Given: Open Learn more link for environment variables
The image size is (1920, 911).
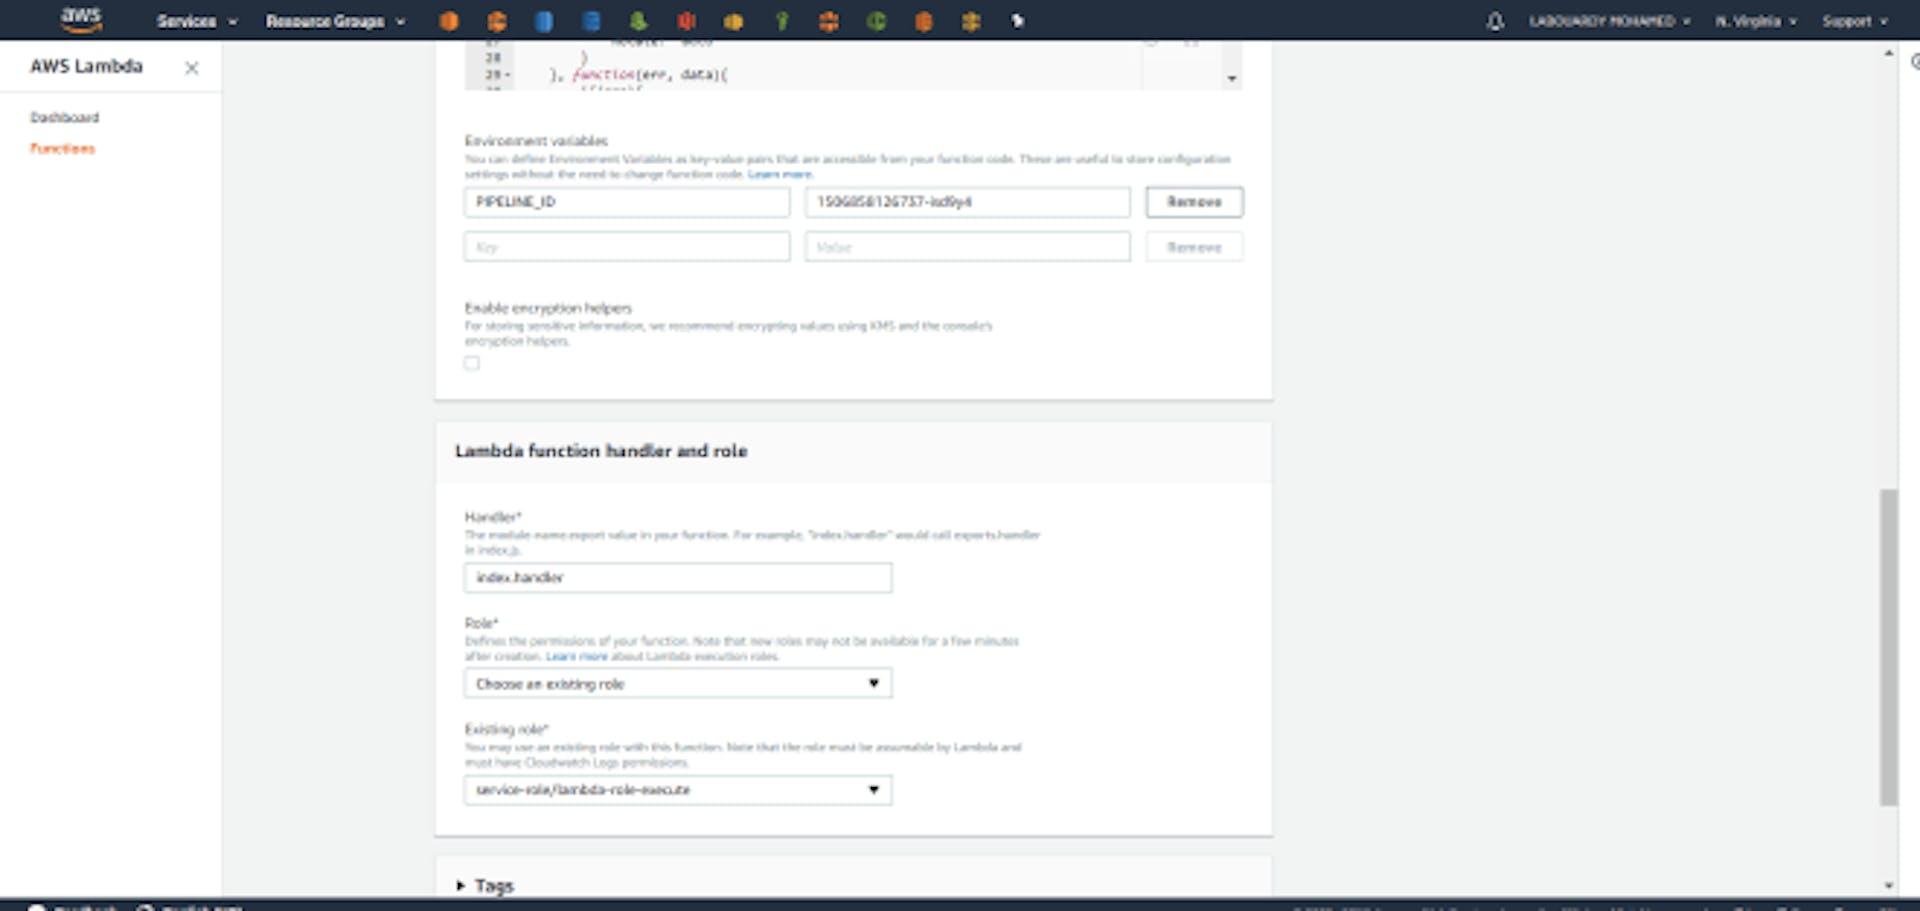Looking at the screenshot, I should [x=780, y=174].
